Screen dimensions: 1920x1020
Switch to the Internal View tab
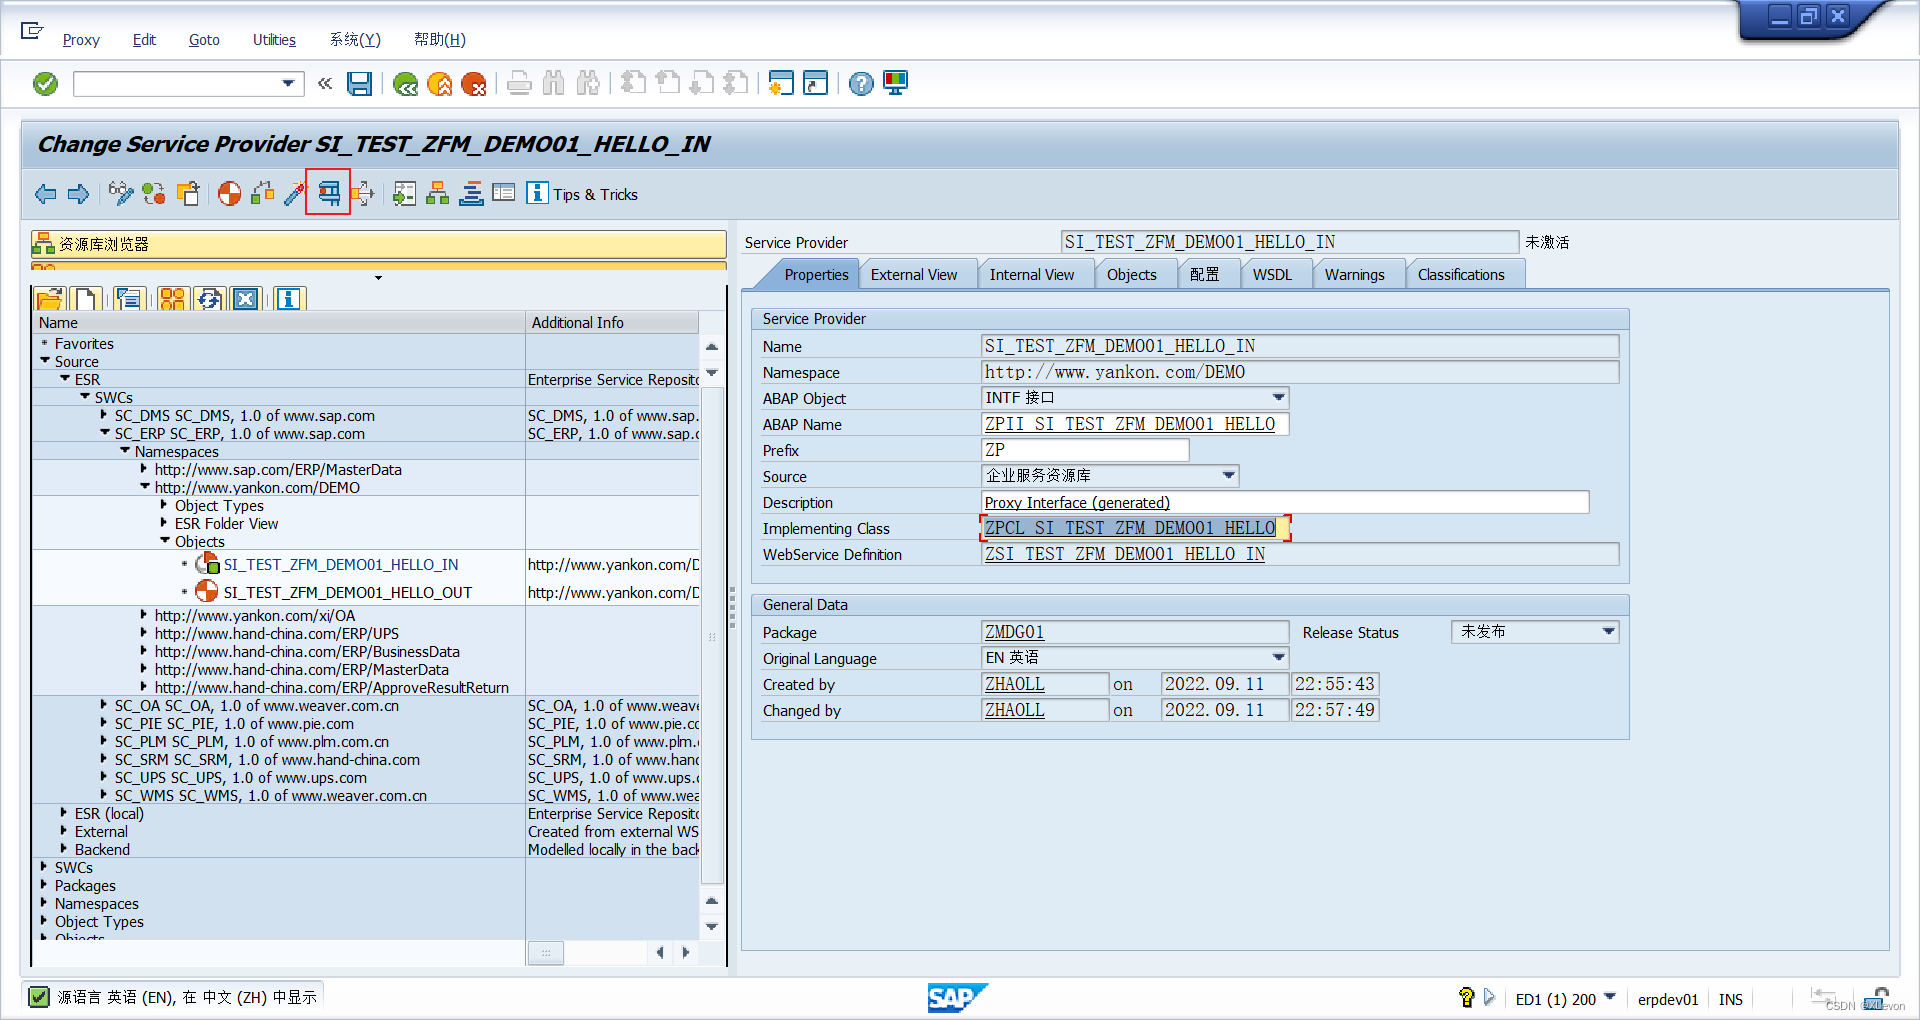(1032, 275)
